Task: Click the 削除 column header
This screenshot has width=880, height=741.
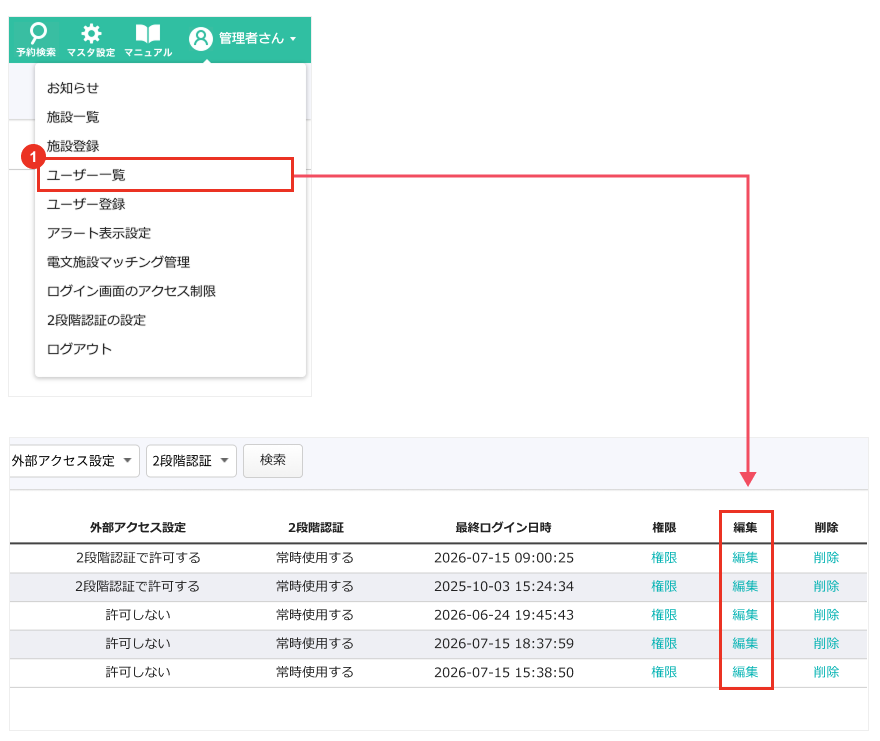Action: [826, 527]
